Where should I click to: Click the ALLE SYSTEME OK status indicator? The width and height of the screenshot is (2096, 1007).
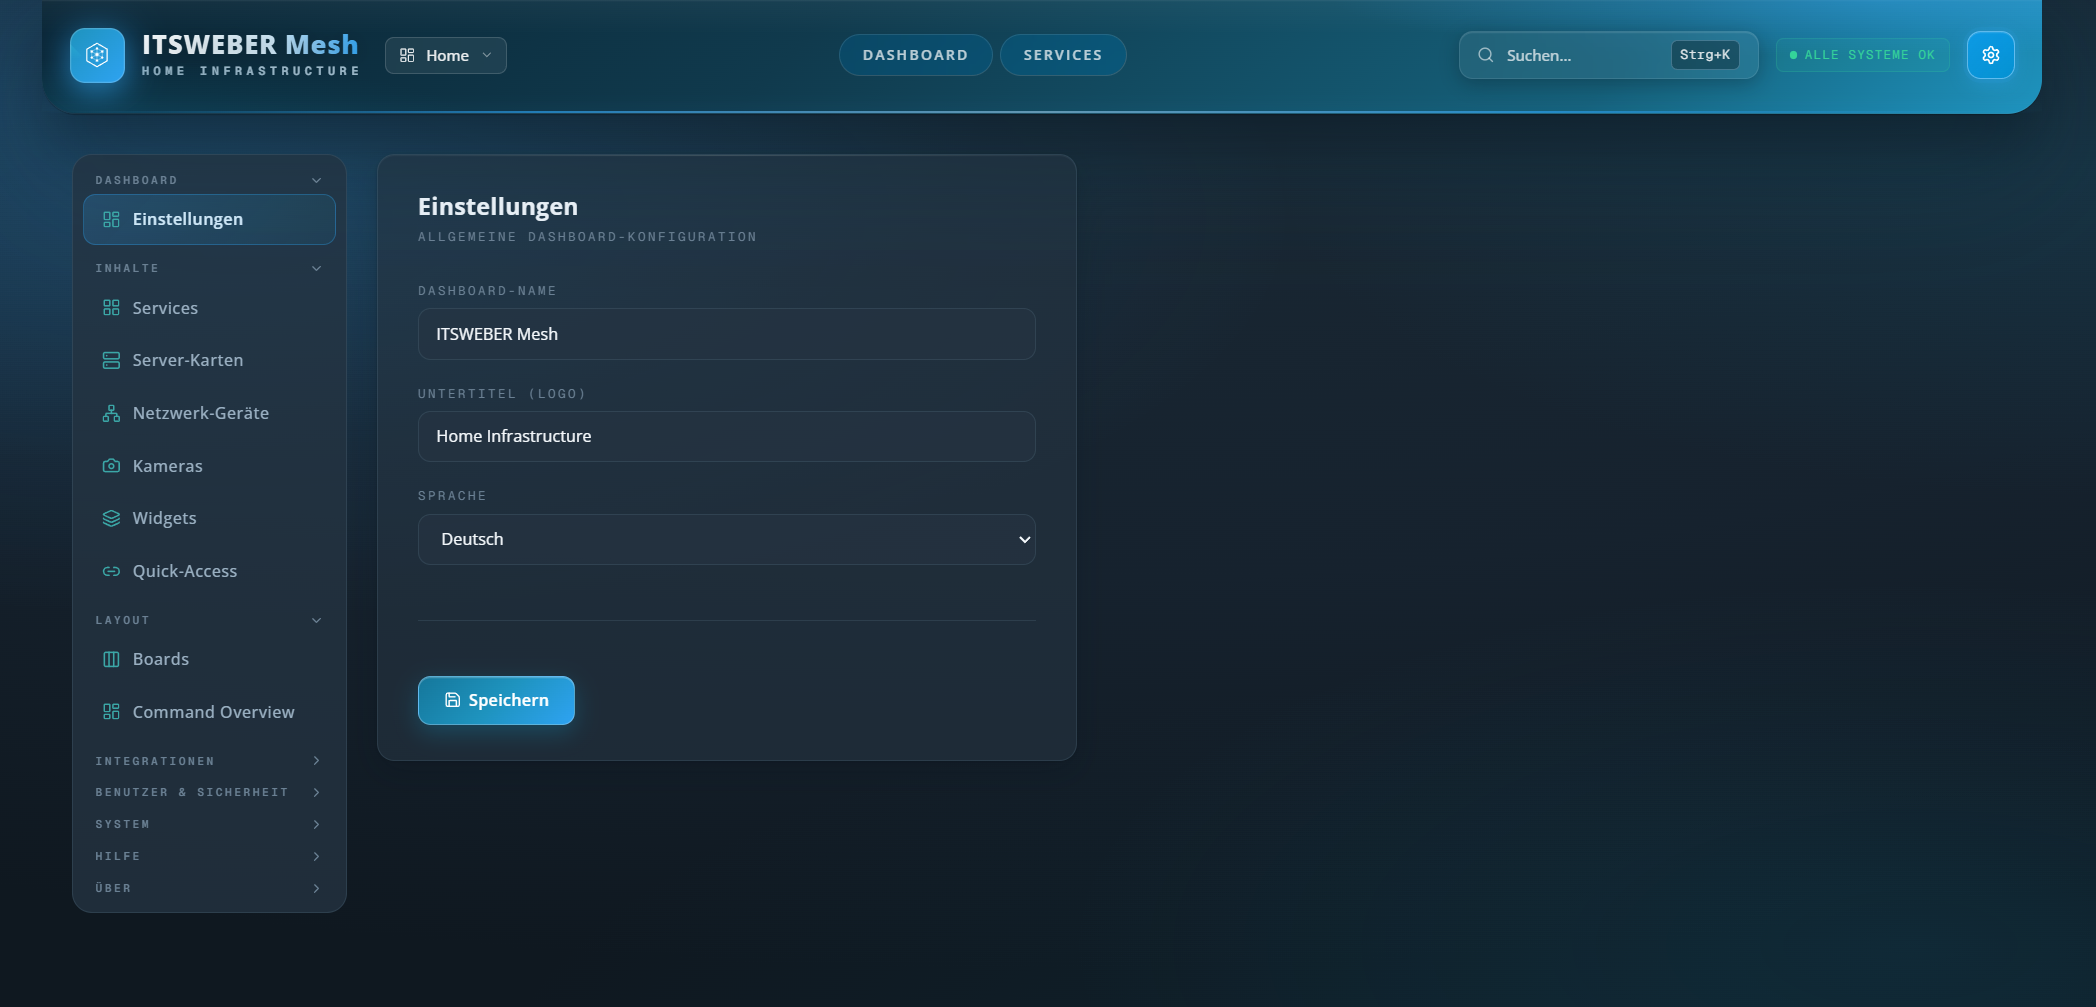pos(1861,55)
